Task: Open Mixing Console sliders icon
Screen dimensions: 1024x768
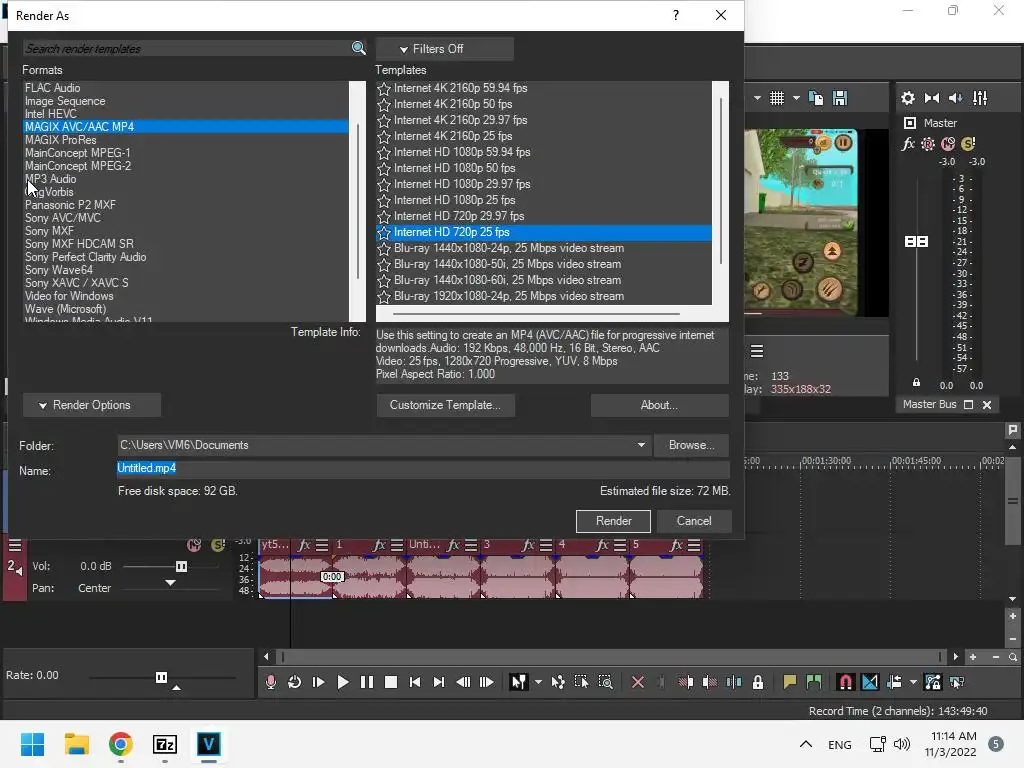Action: pos(980,98)
